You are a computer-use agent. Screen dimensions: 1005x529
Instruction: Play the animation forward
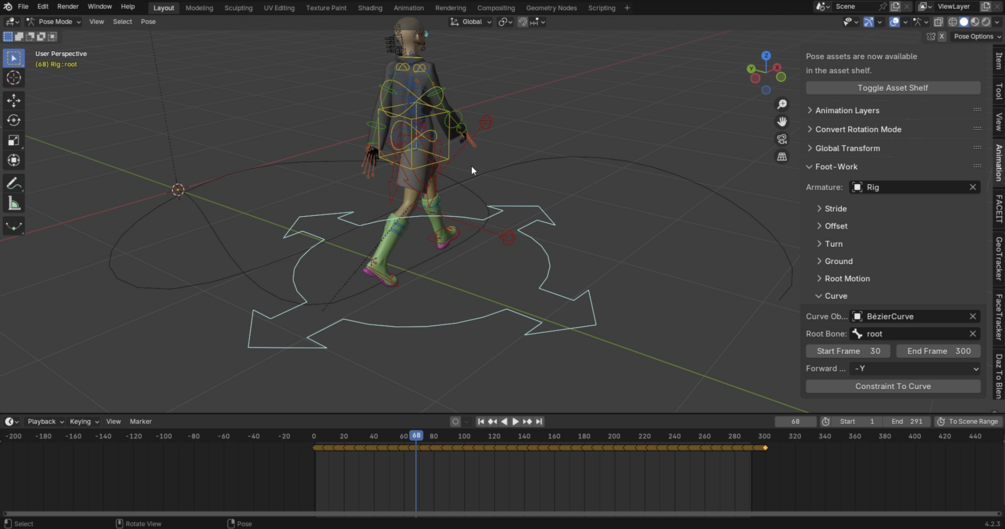point(515,422)
